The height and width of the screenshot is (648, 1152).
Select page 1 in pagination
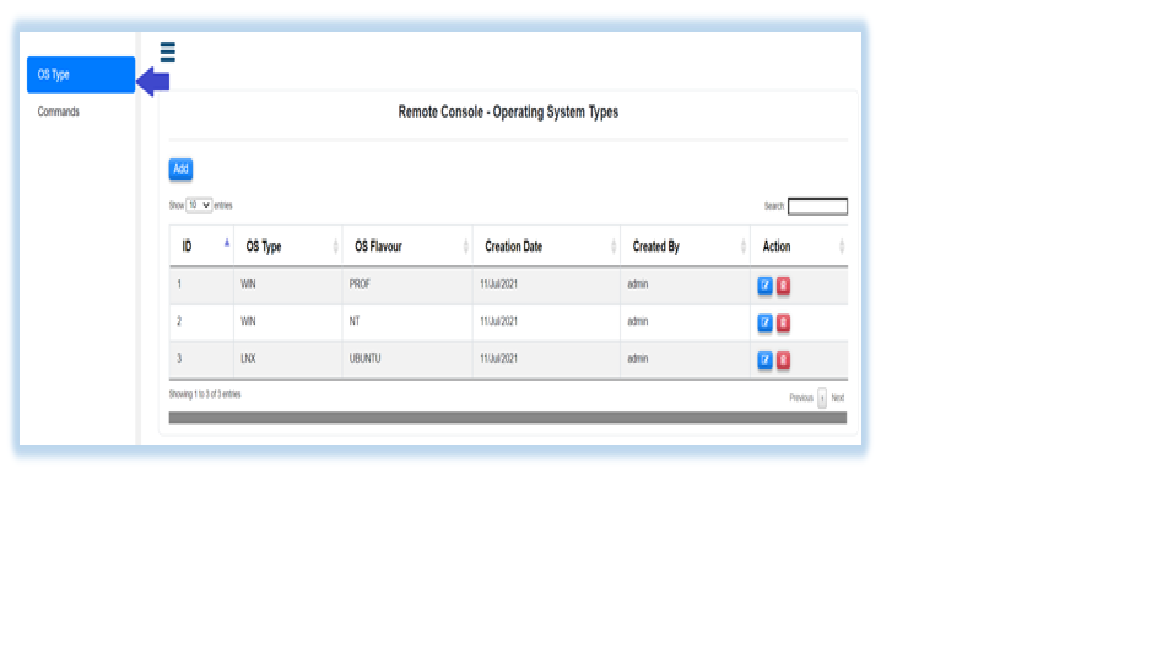click(822, 397)
